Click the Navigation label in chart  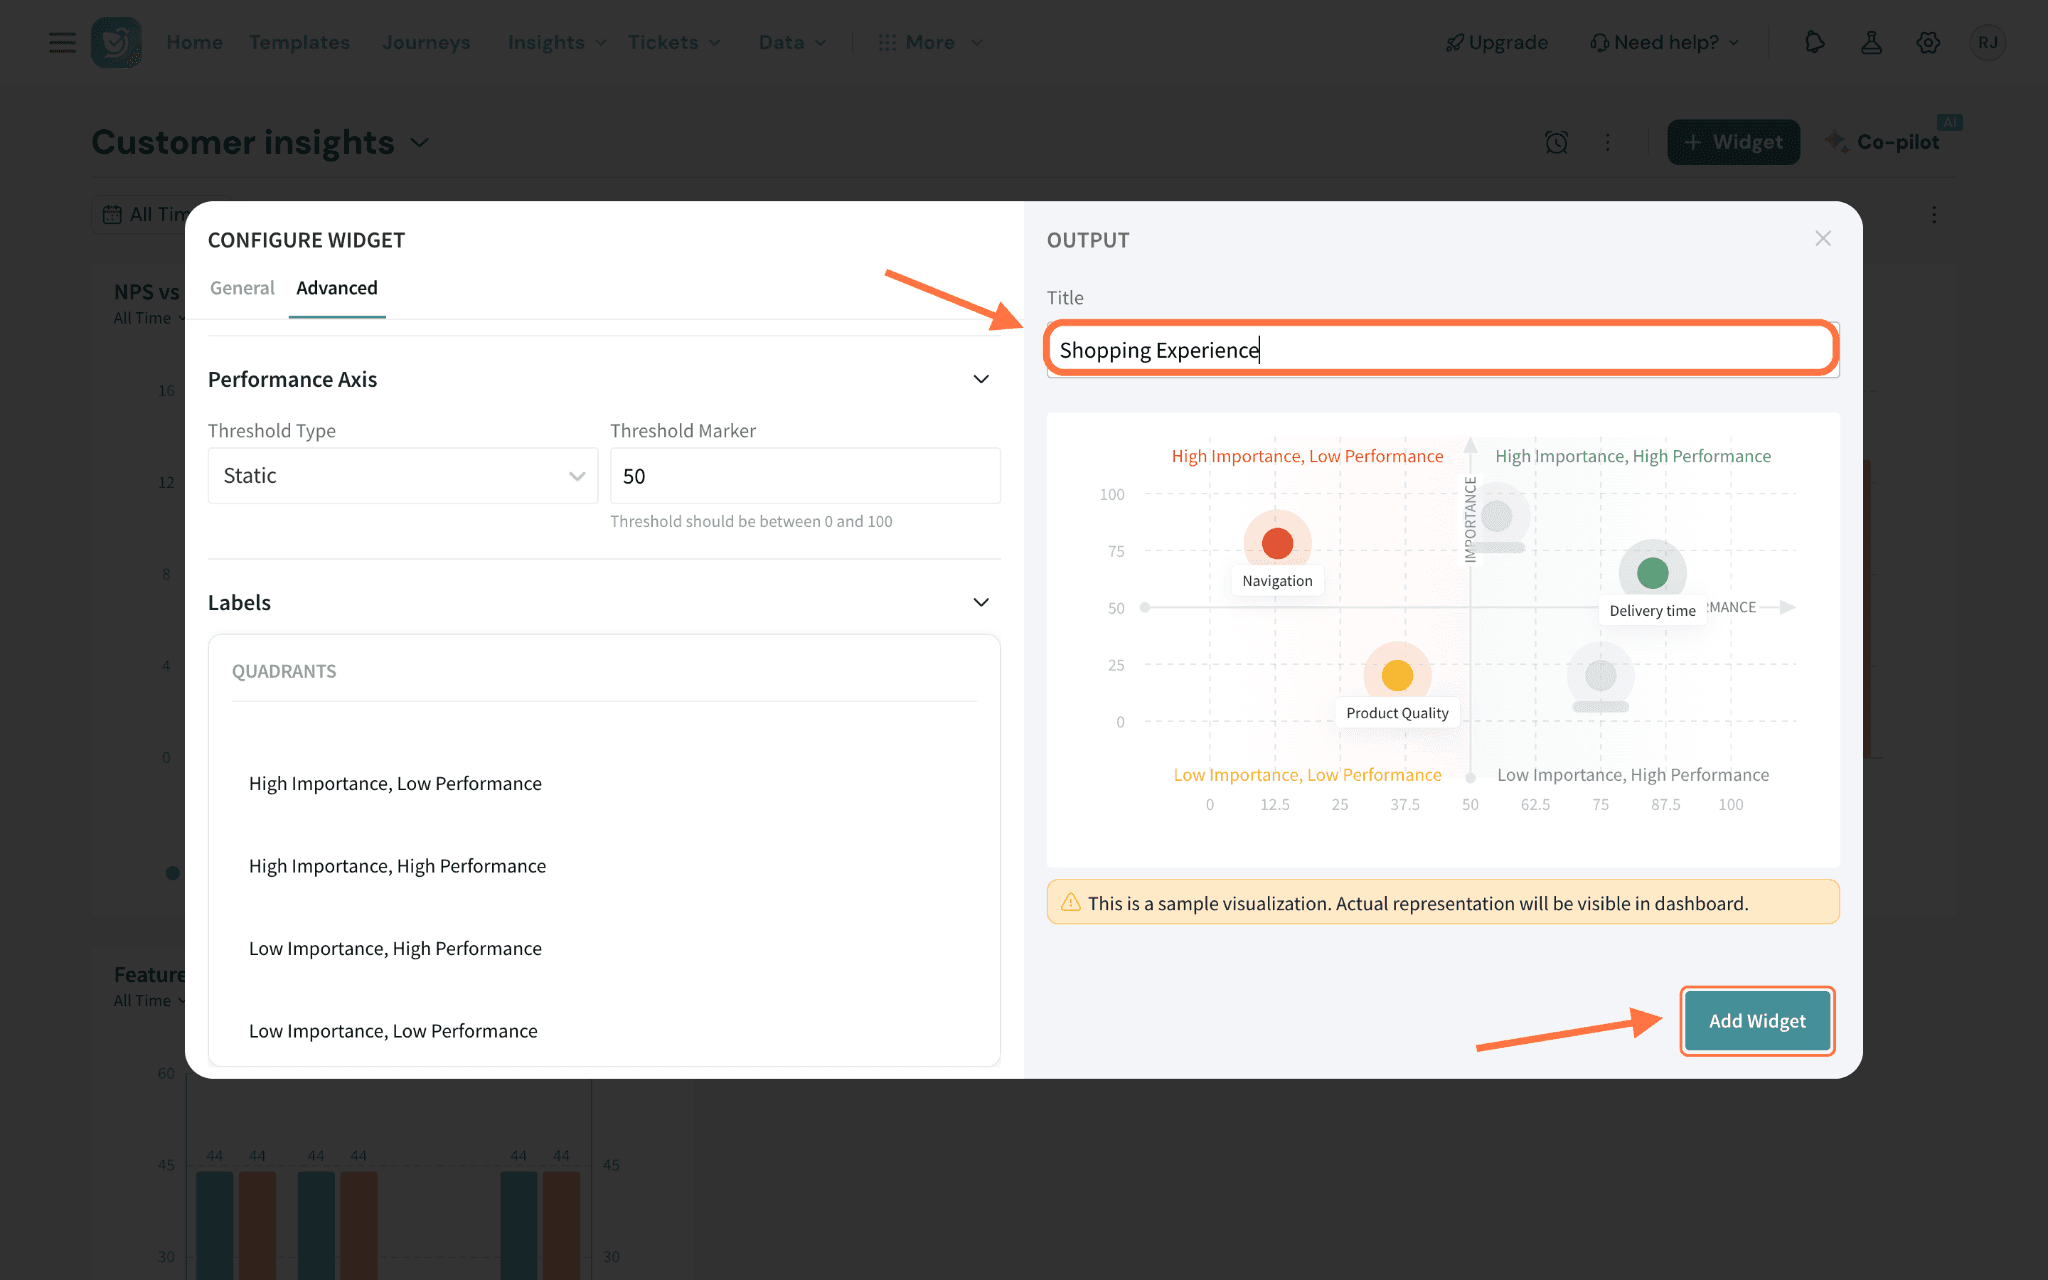tap(1277, 581)
